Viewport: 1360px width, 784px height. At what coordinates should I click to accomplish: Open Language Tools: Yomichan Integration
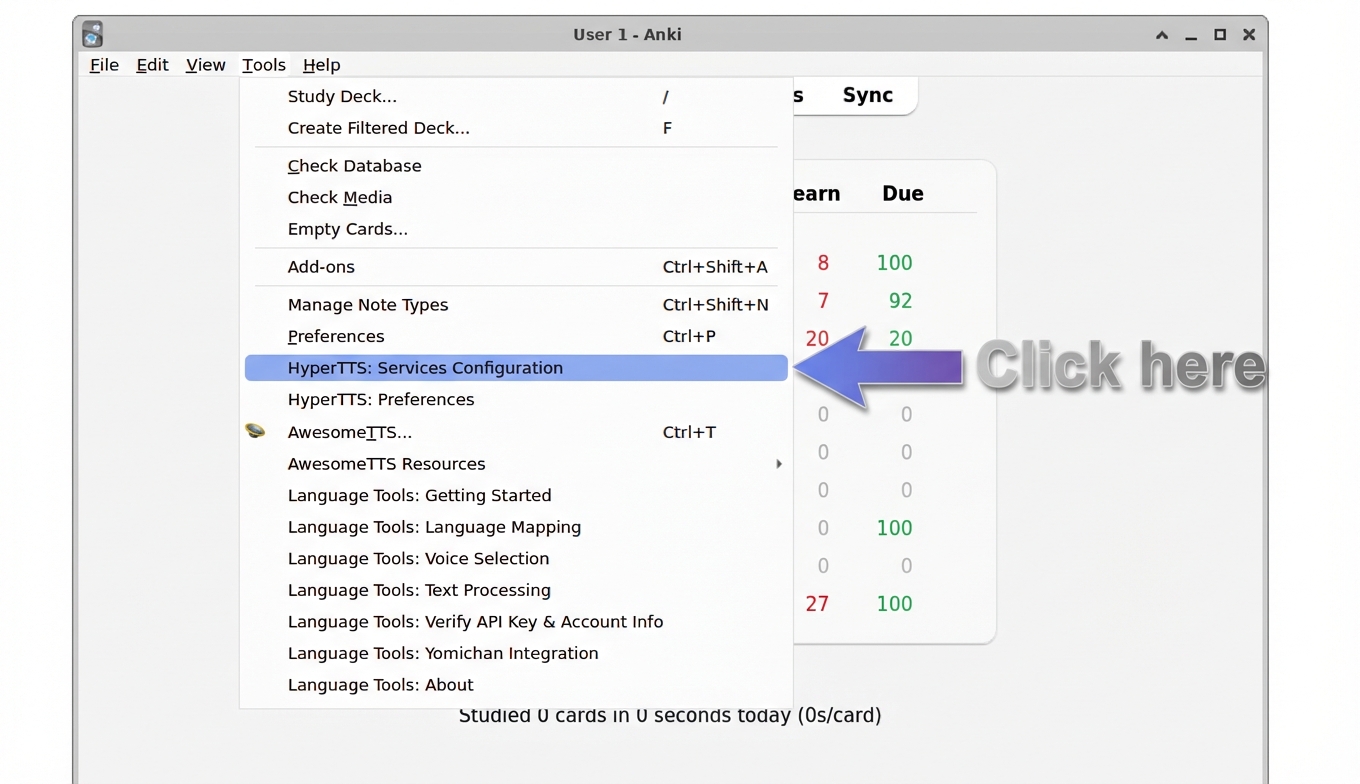point(443,653)
